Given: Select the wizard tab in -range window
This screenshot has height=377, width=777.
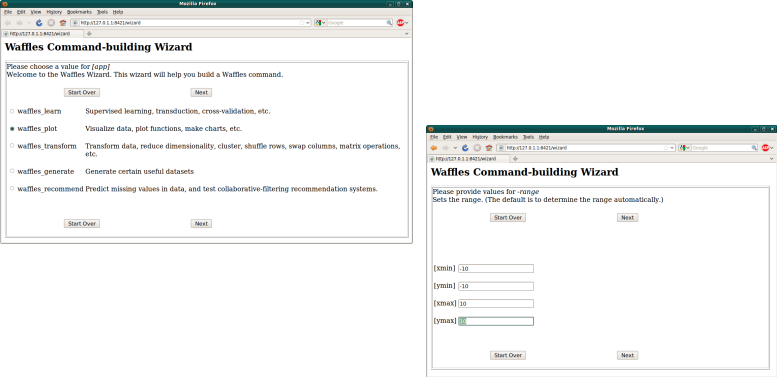Looking at the screenshot, I should point(468,159).
